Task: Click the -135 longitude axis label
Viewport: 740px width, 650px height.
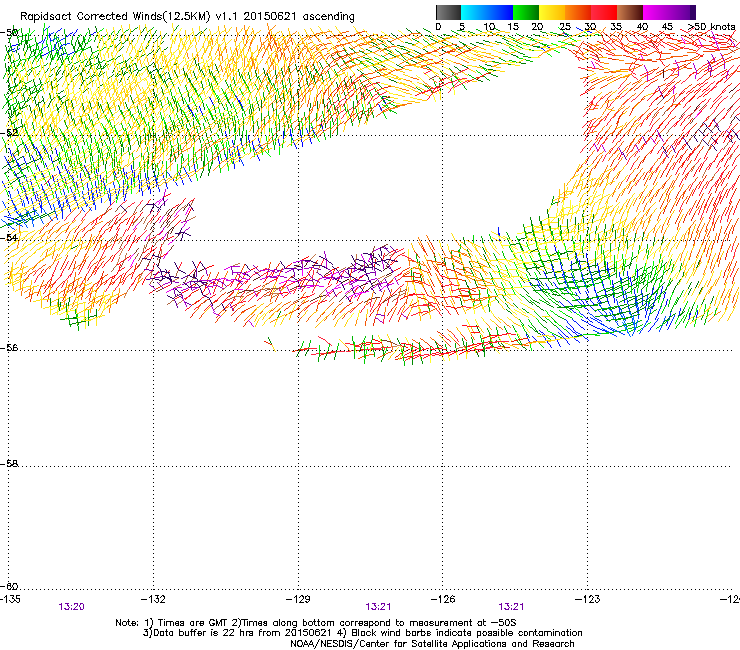Action: click(10, 599)
